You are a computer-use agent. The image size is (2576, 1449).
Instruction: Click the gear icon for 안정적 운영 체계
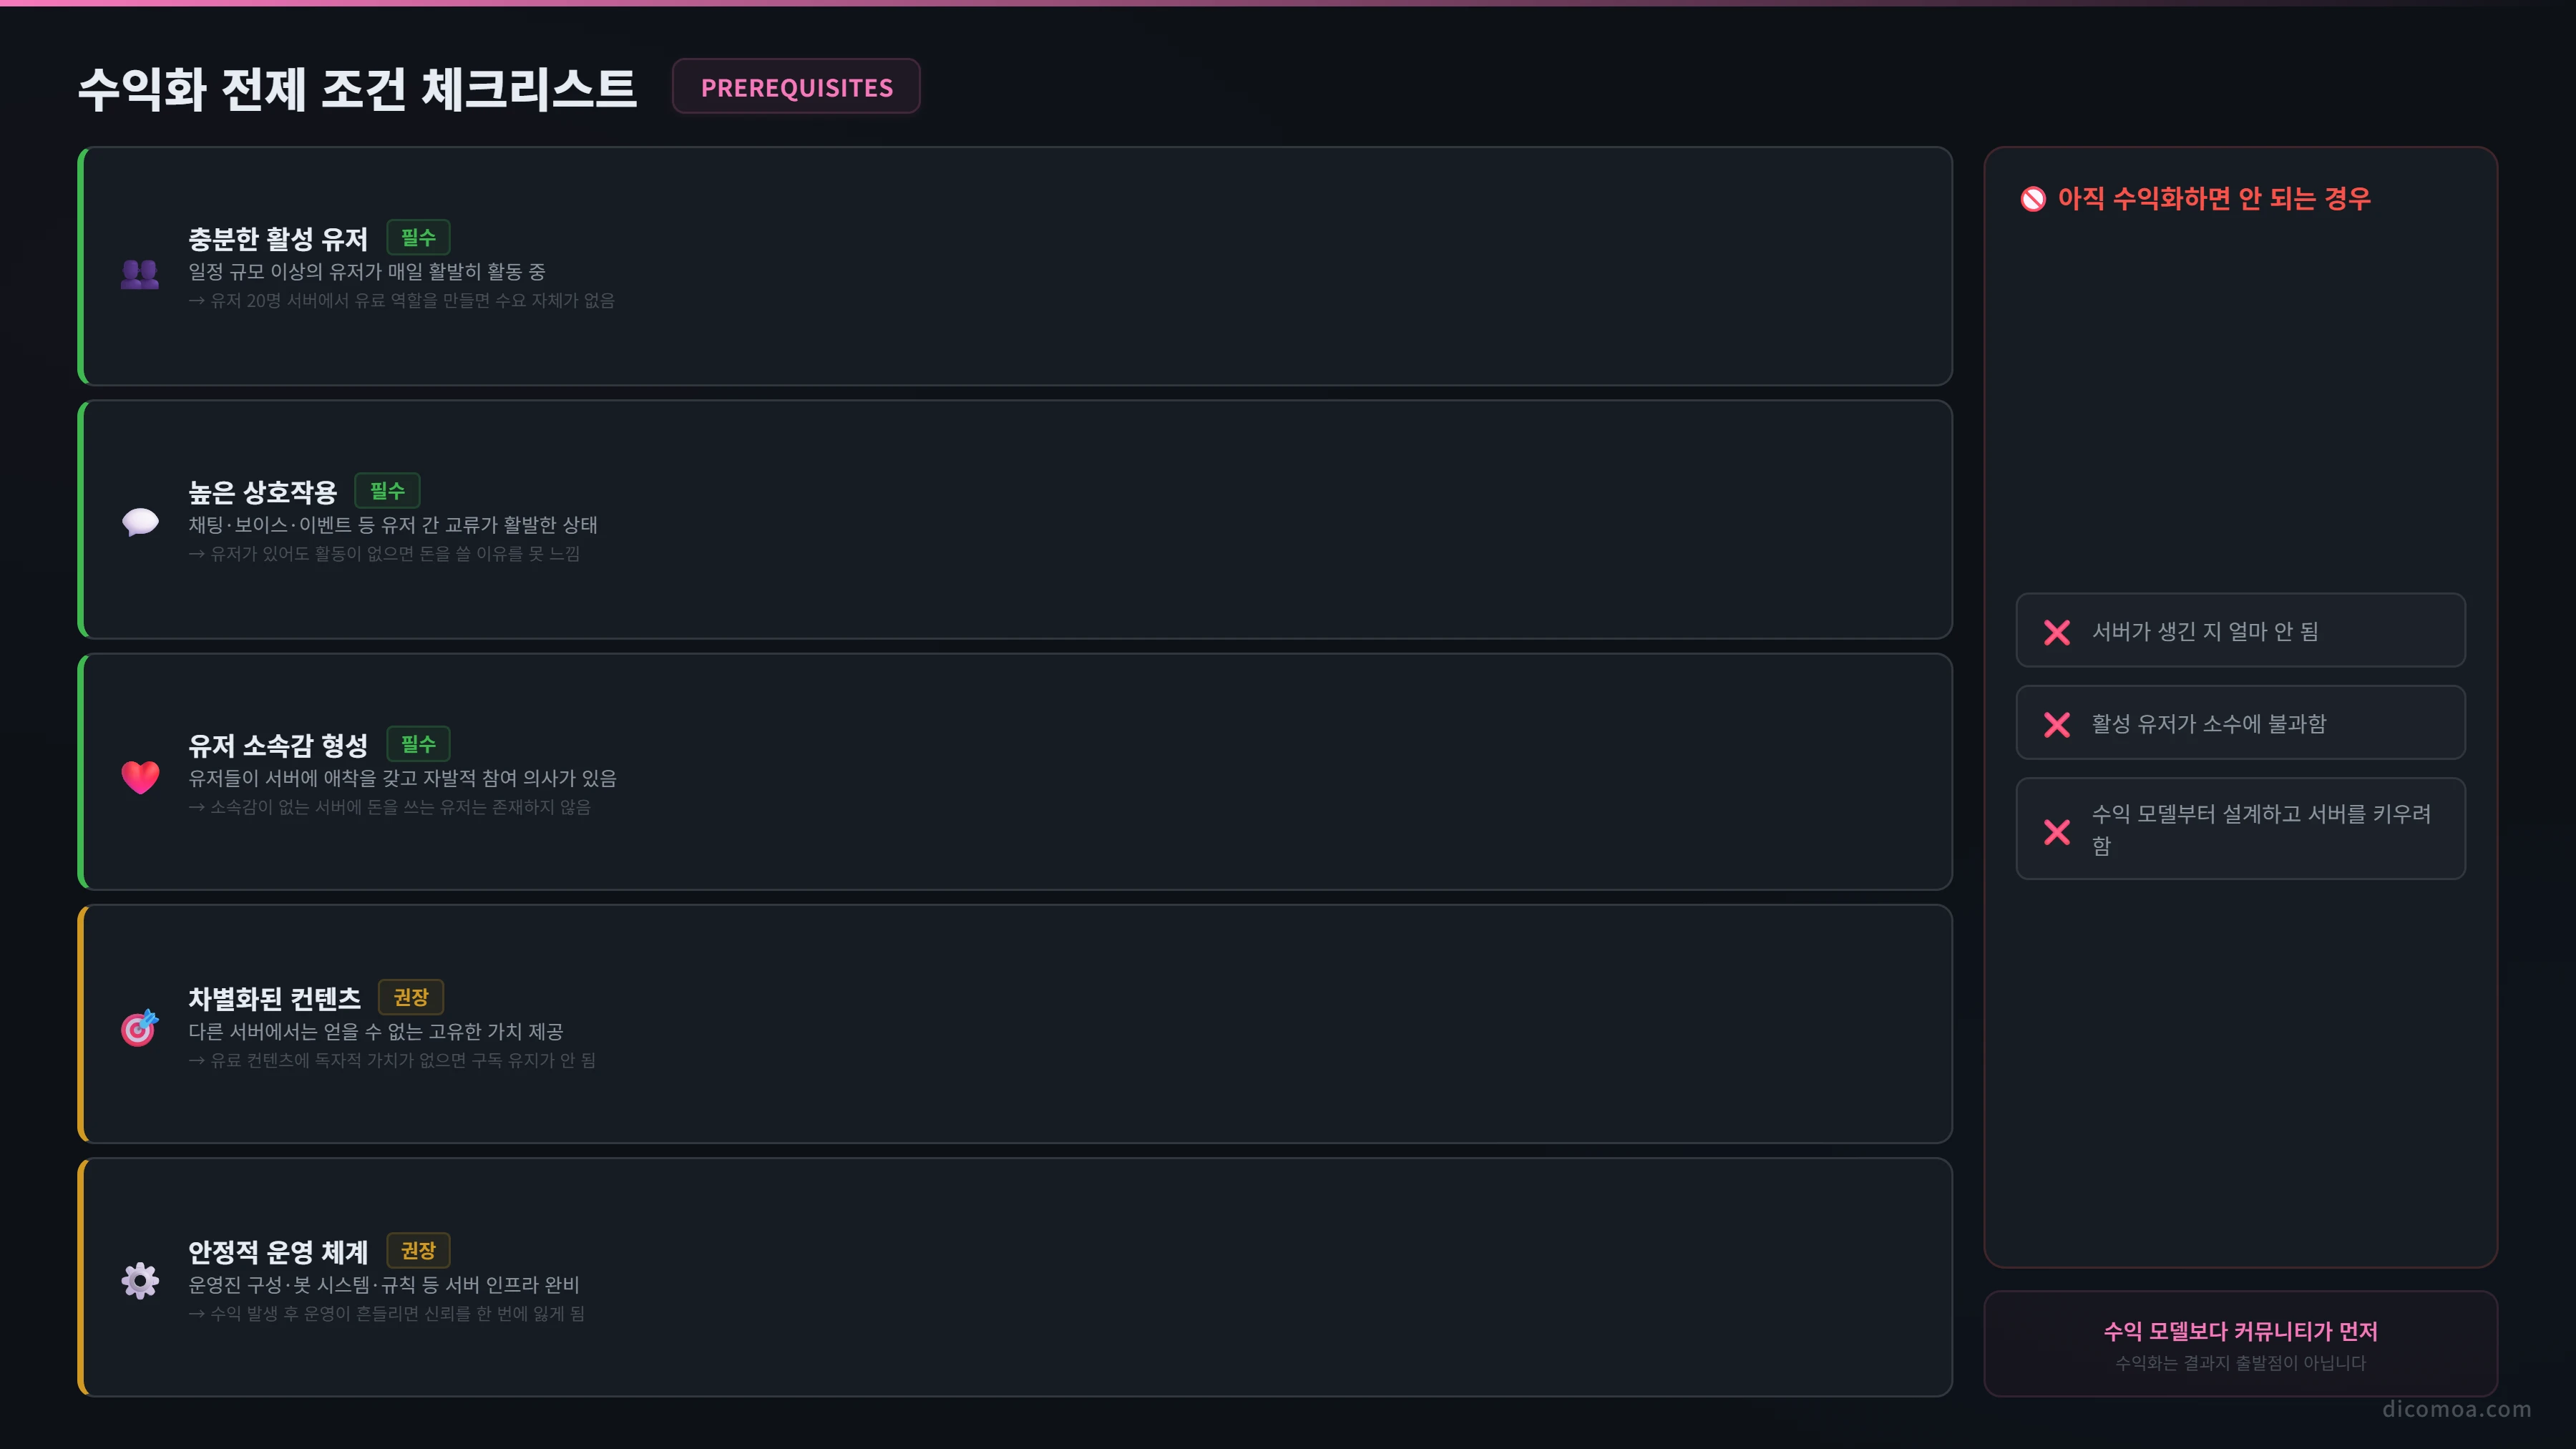coord(140,1280)
